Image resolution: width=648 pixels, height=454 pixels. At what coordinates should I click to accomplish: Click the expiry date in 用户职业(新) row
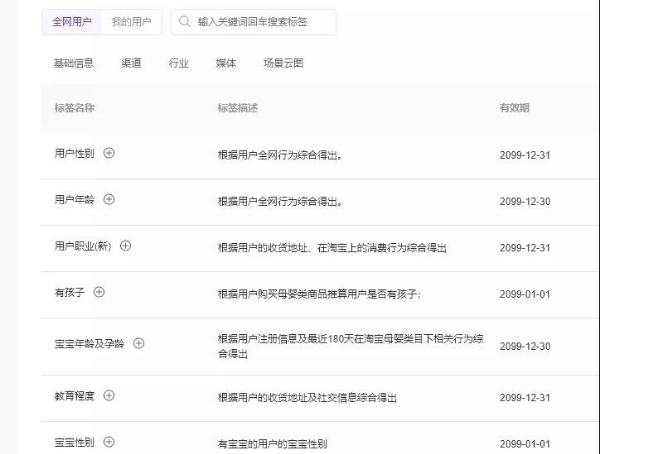pyautogui.click(x=525, y=248)
